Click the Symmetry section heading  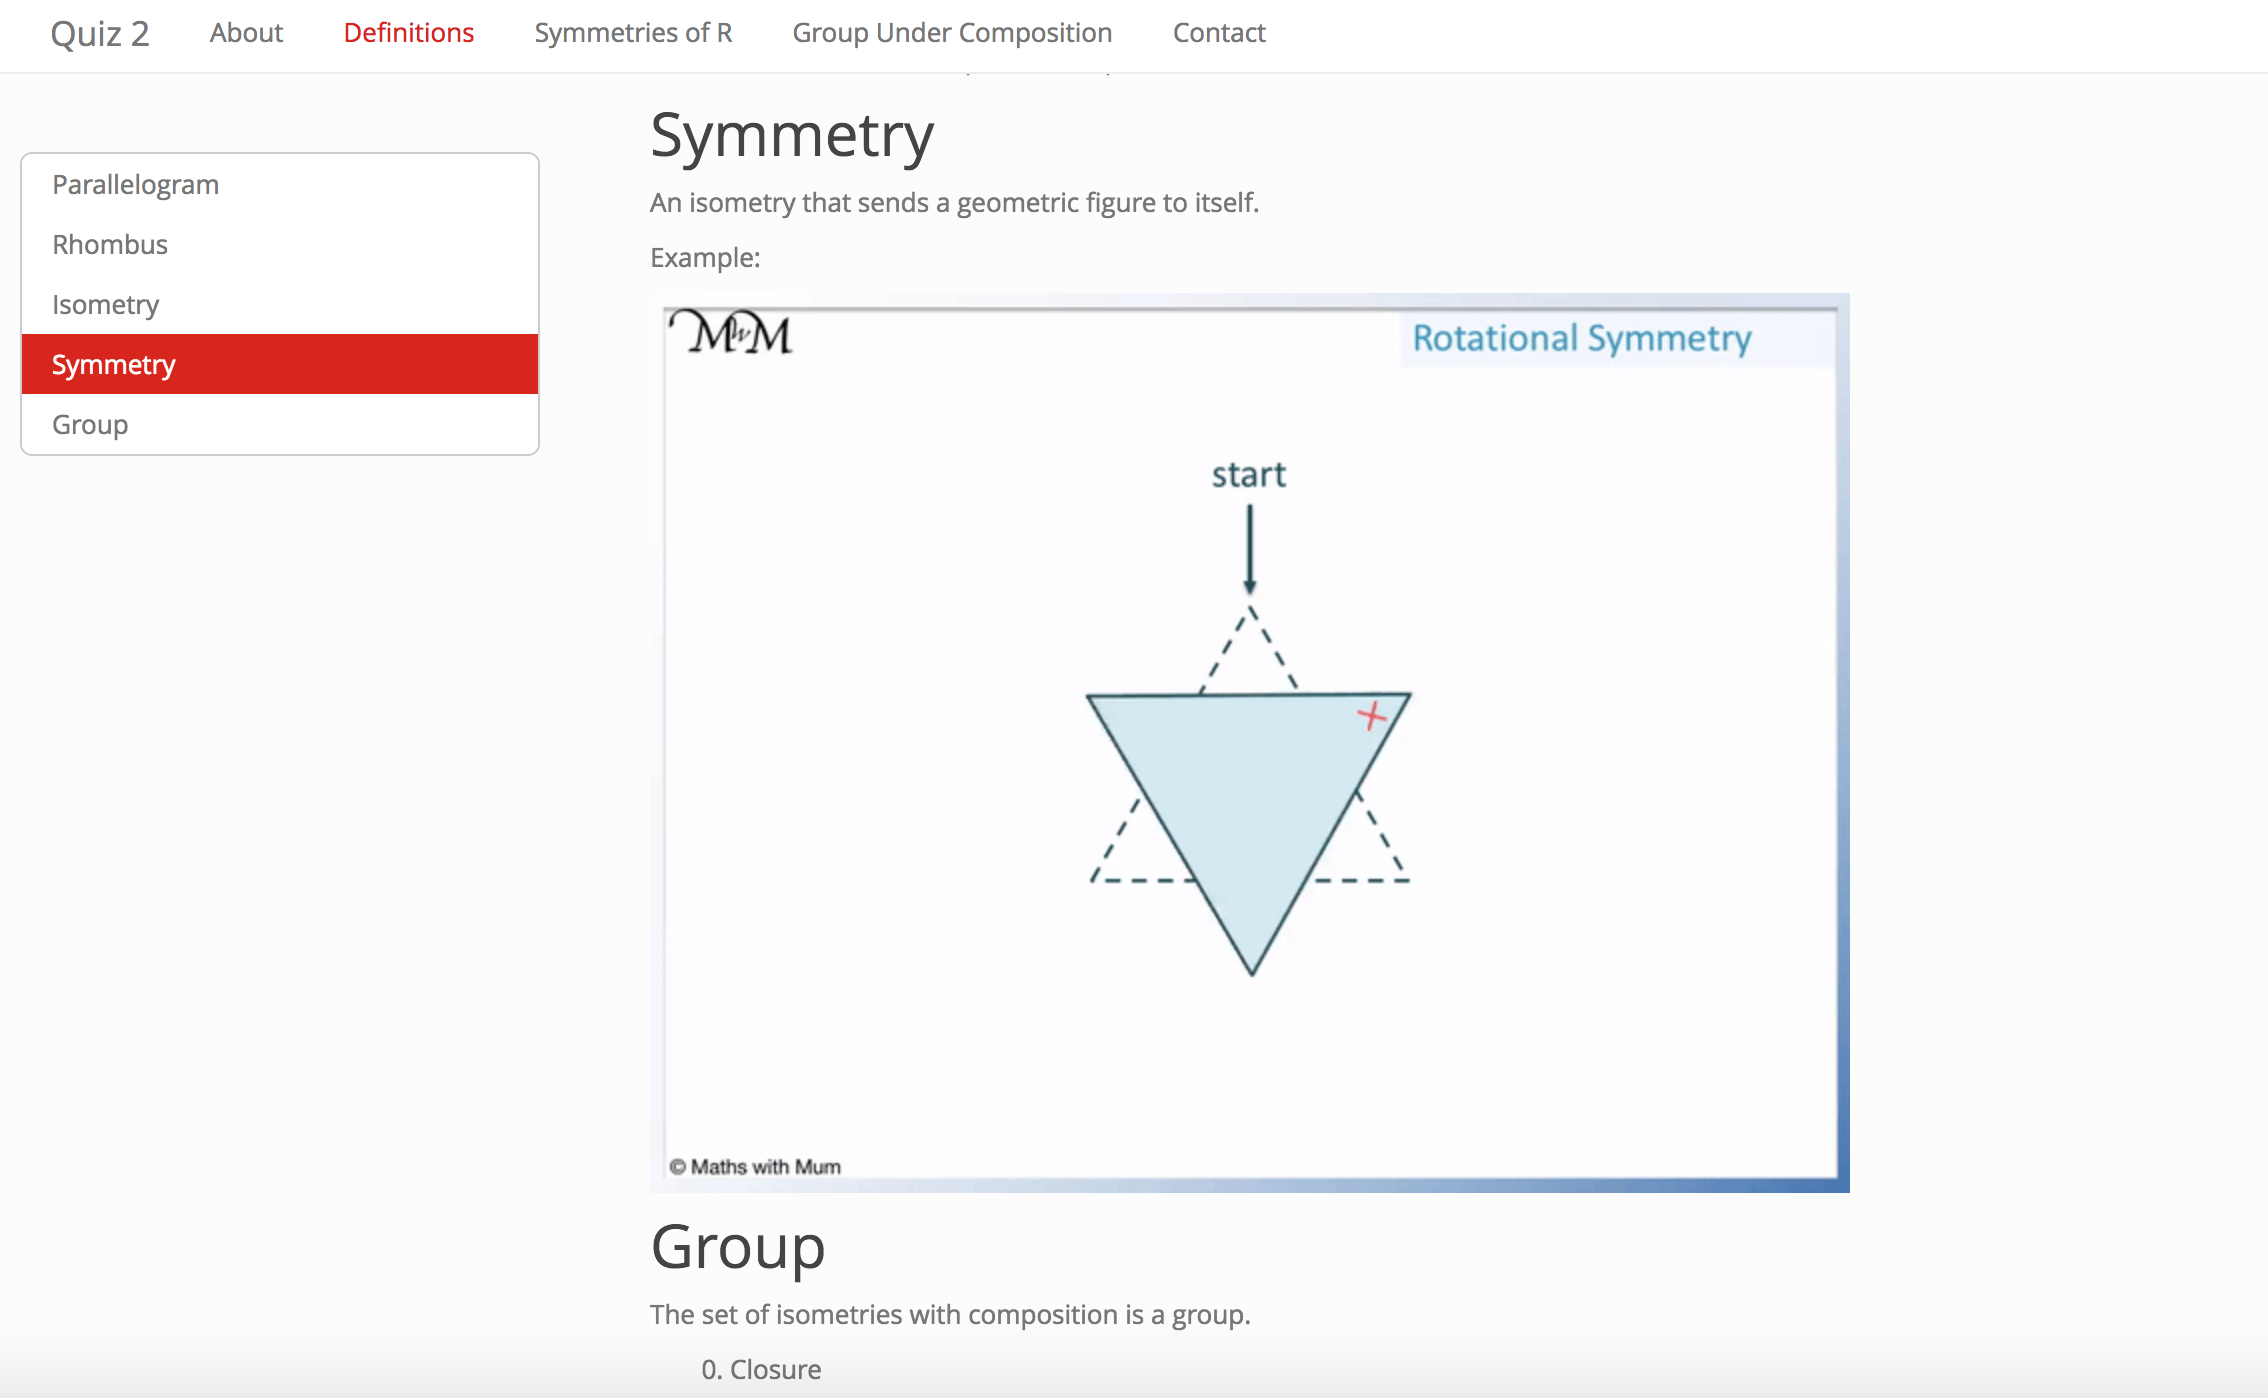point(792,136)
